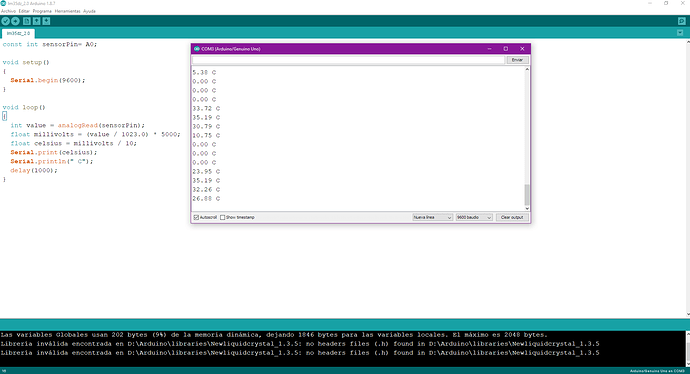
Task: Click the Serial.begin(9600) code line
Action: click(x=48, y=80)
